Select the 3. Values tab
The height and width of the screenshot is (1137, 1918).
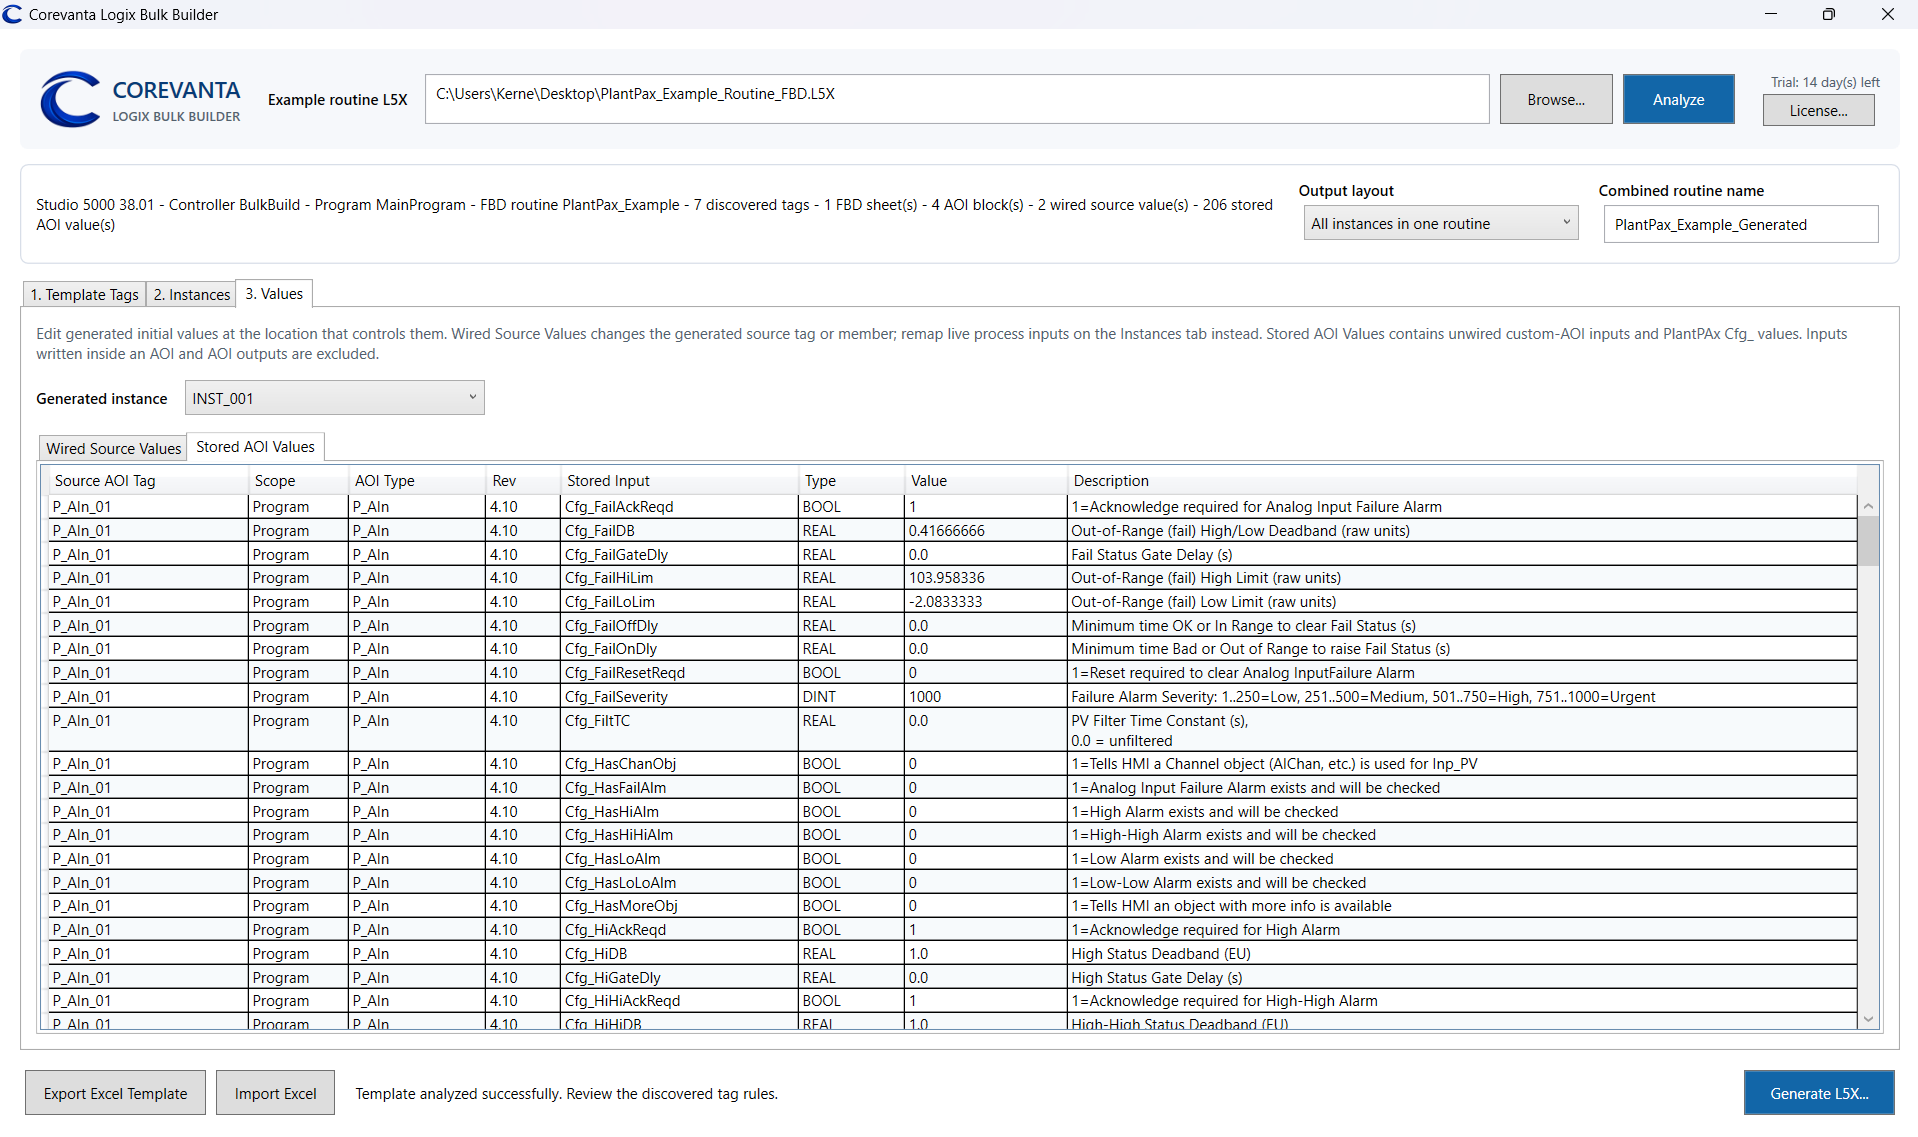274,293
